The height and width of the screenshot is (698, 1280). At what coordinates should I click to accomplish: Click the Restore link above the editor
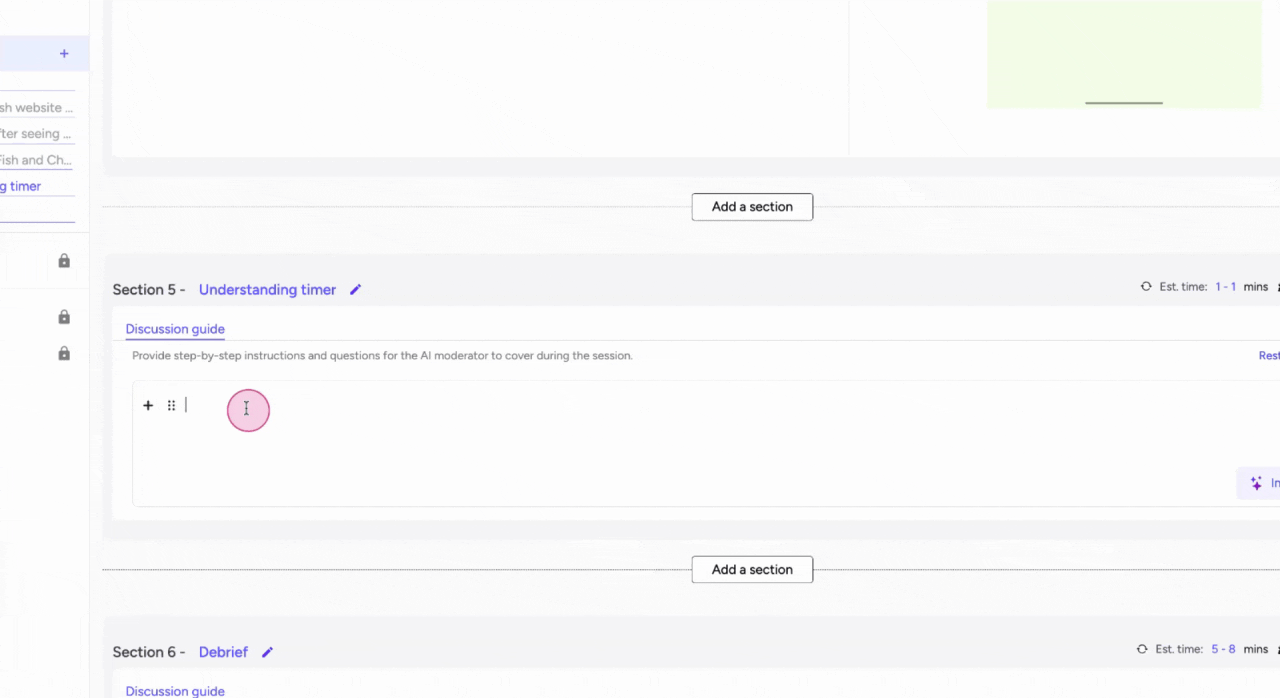pyautogui.click(x=1268, y=355)
